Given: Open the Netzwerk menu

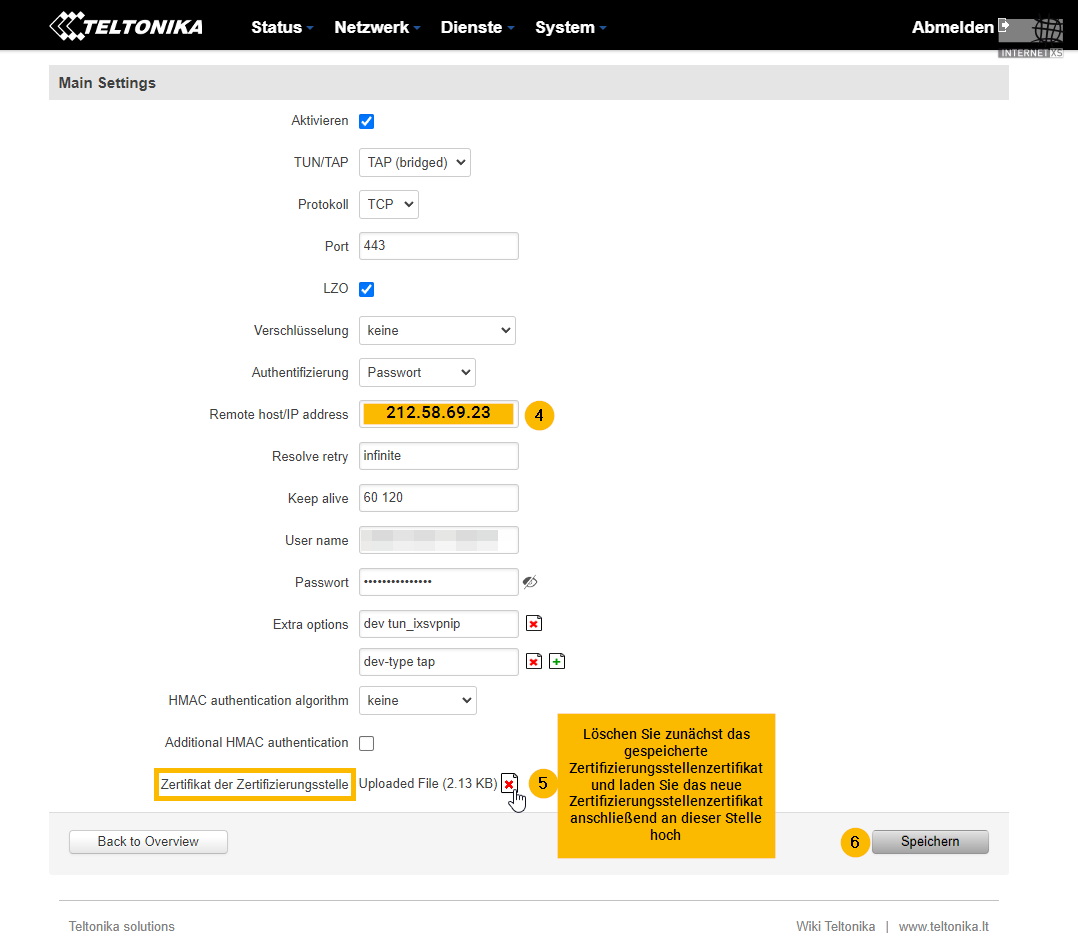Looking at the screenshot, I should [x=377, y=27].
